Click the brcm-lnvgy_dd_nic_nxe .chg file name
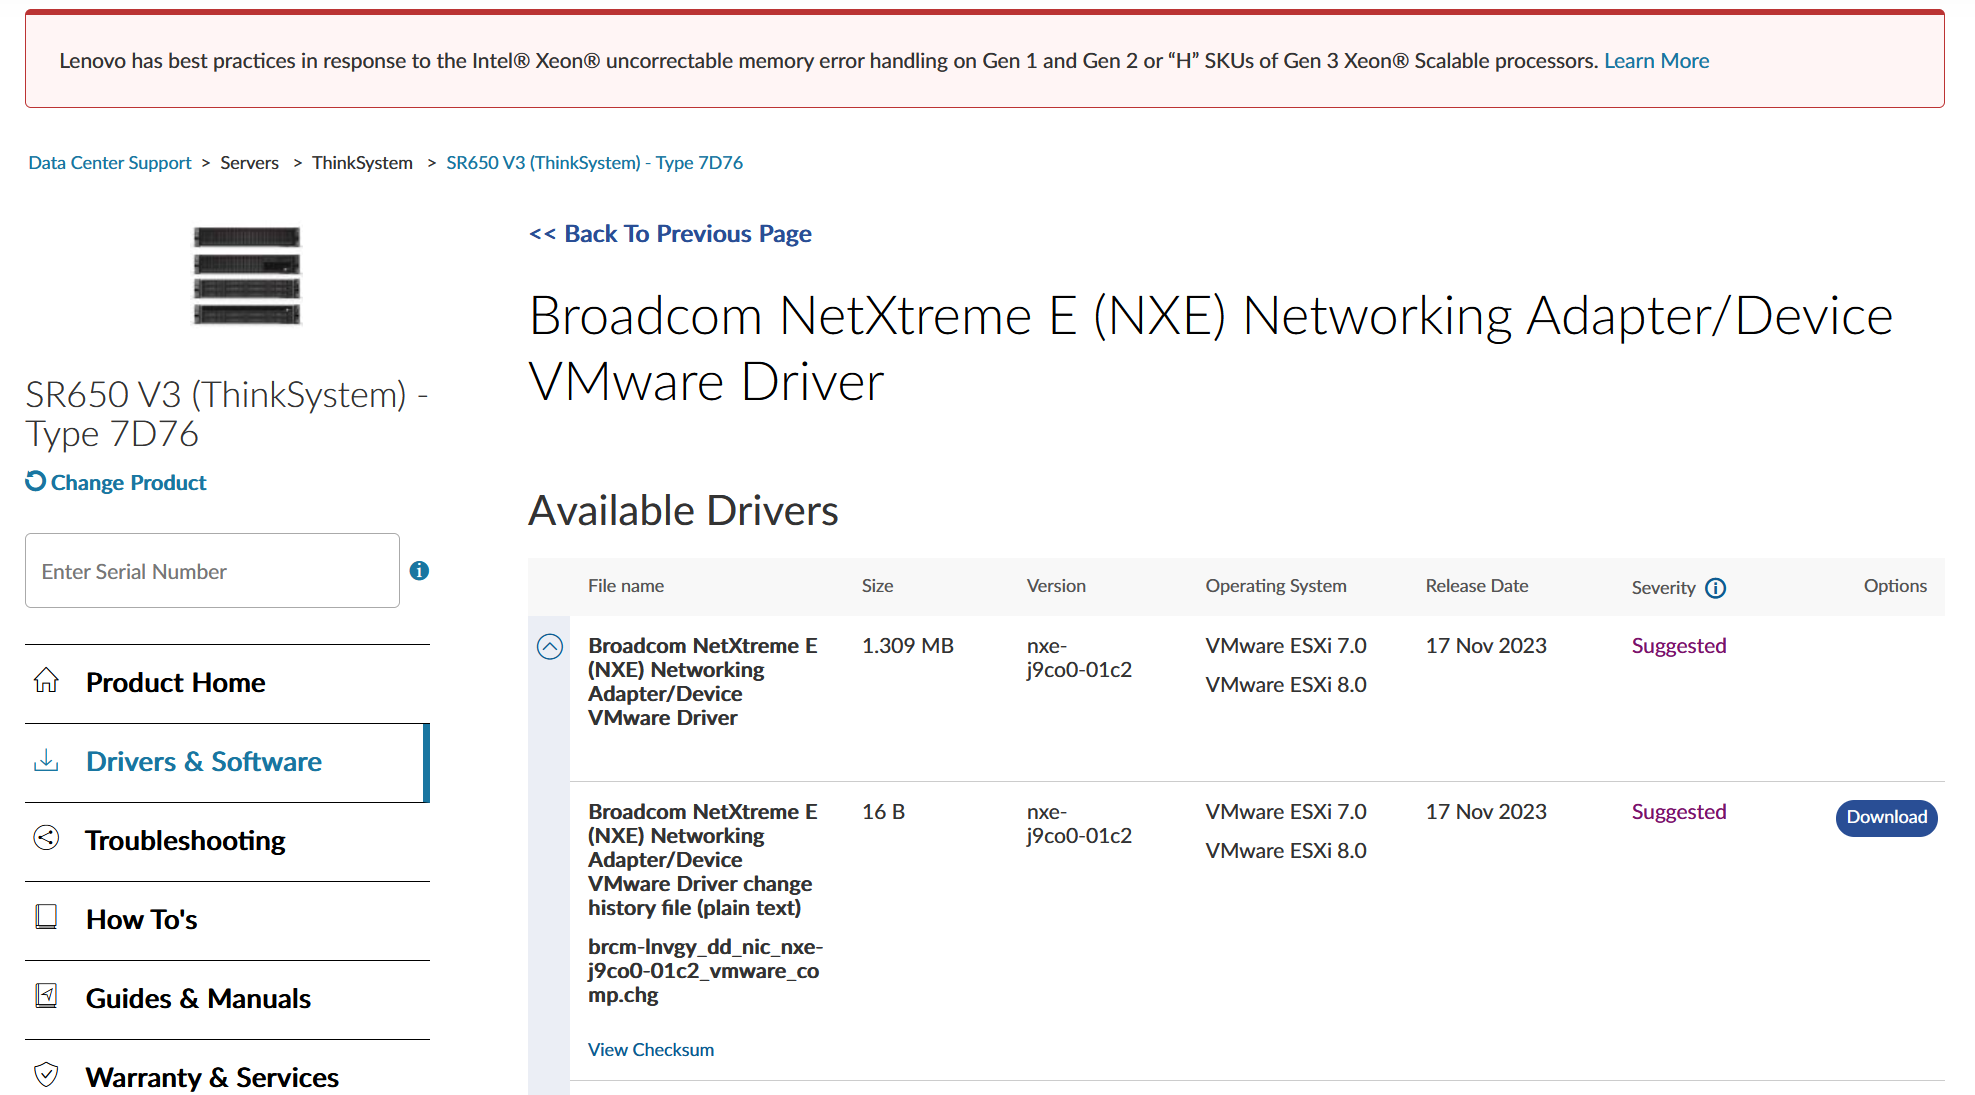Screen dimensions: 1975x1095 pos(705,971)
